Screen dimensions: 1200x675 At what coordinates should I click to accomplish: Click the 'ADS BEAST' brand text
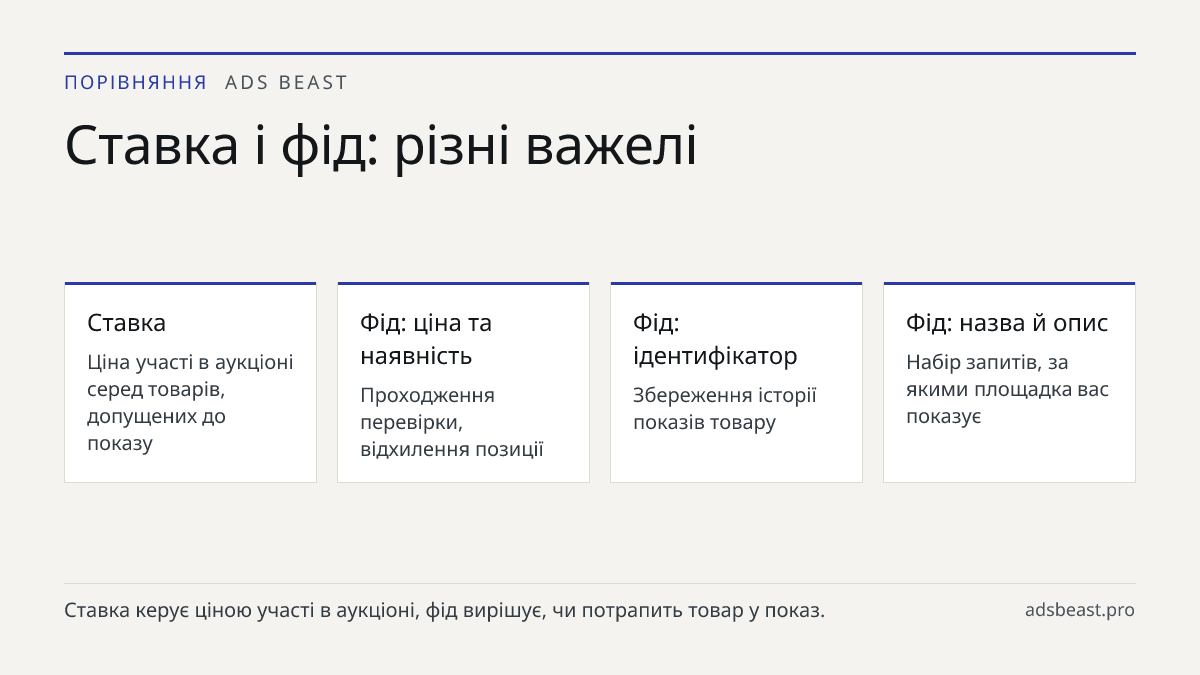click(x=286, y=83)
